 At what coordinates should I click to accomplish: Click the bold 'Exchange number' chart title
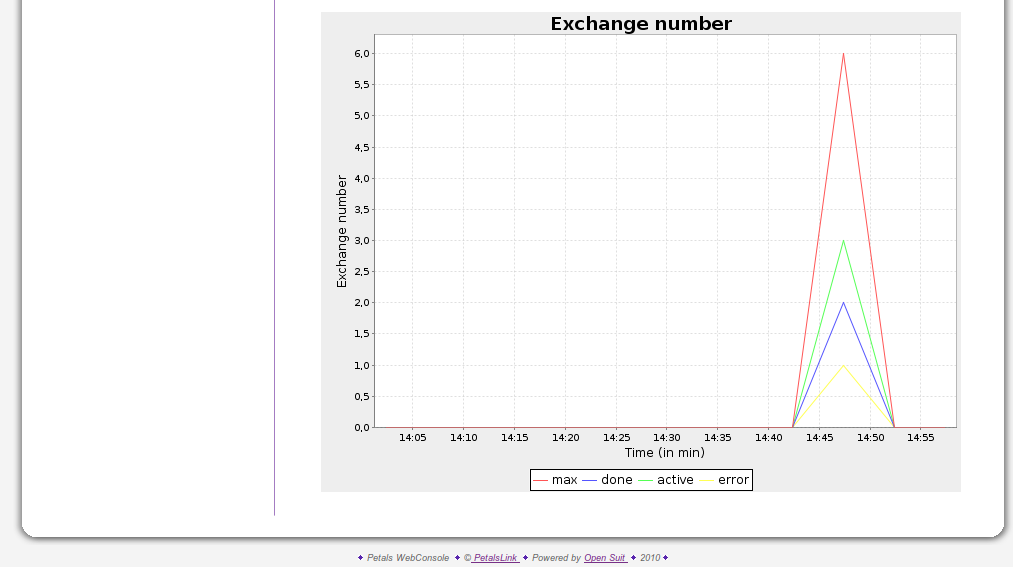(641, 24)
